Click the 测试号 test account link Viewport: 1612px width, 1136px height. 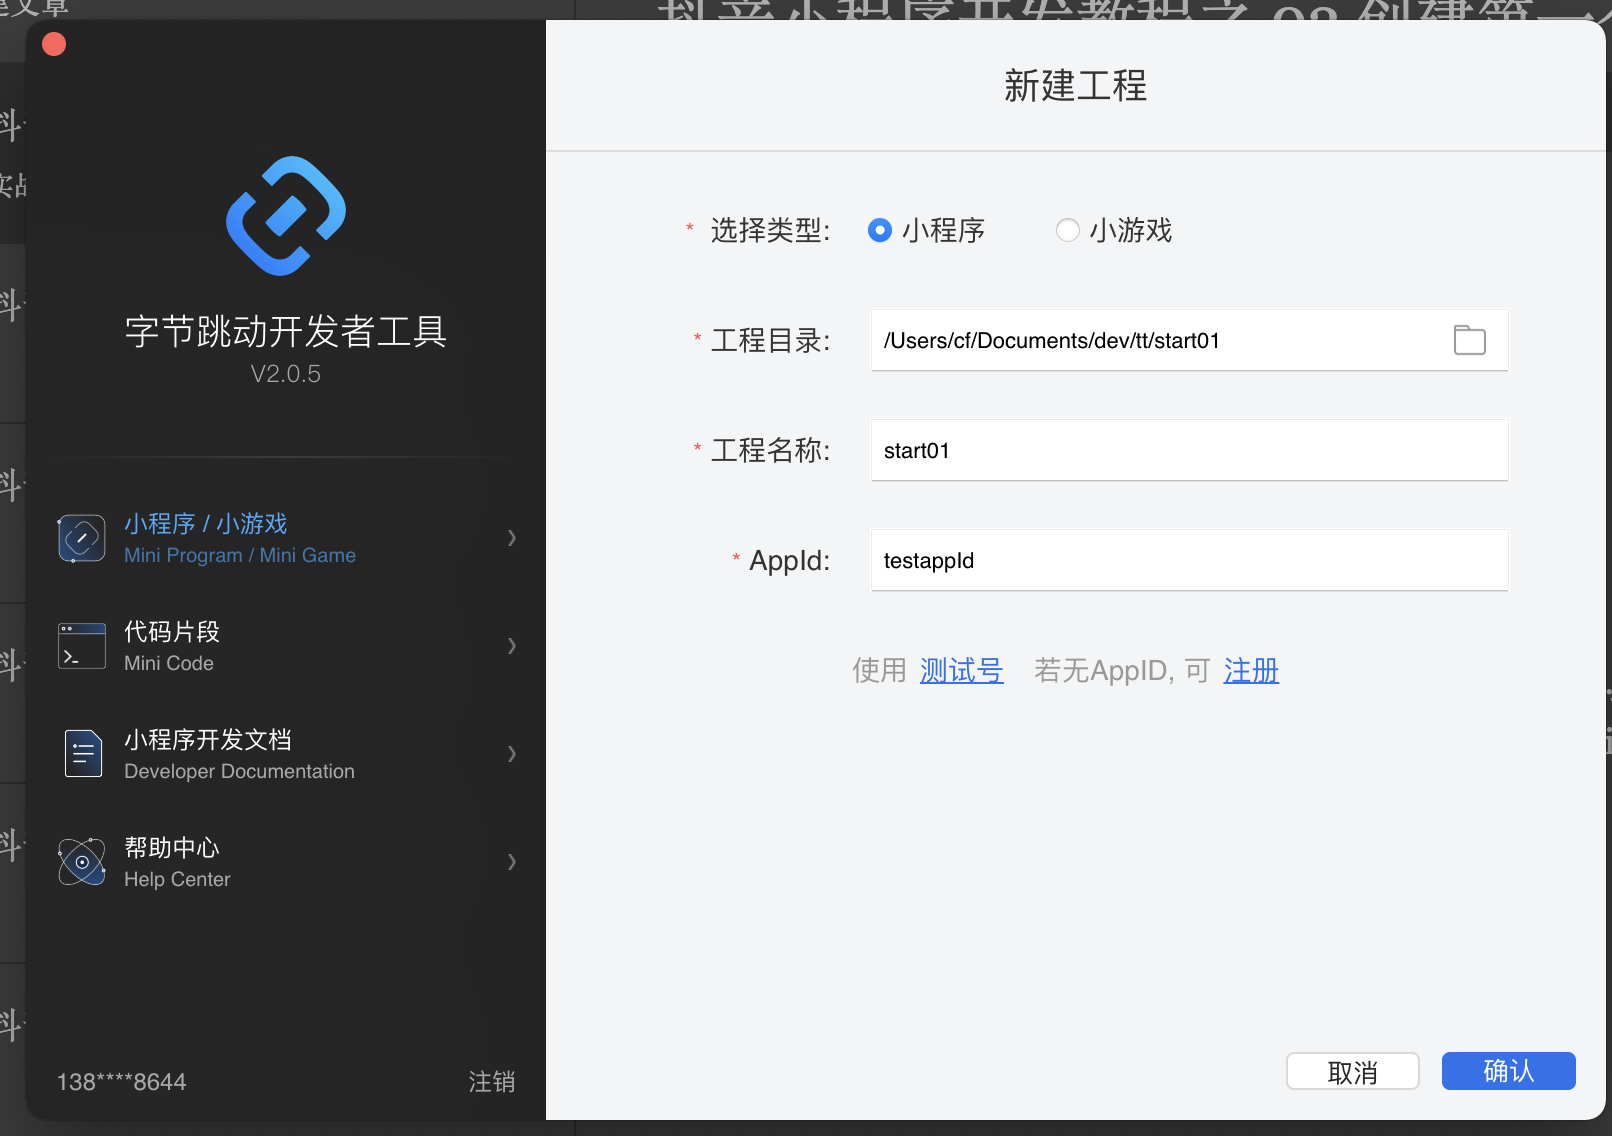point(962,670)
